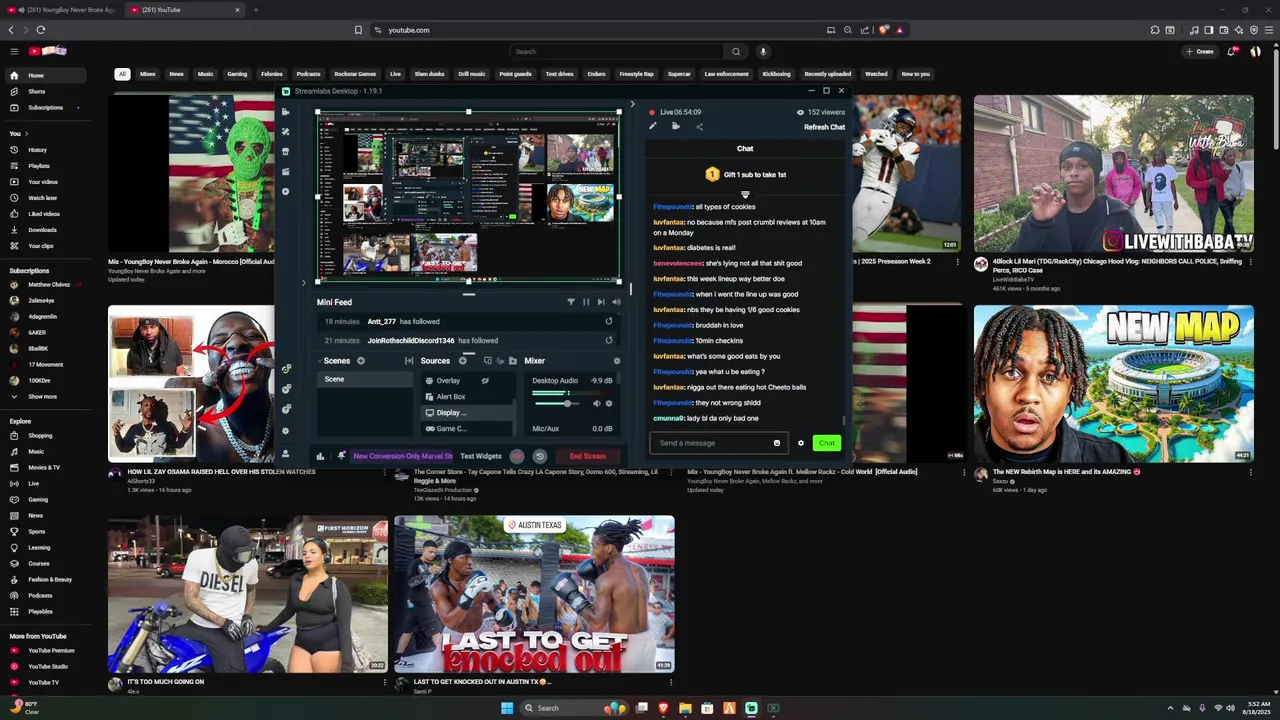Replay JoinRothschildDiscord1346 follow alert
This screenshot has width=1280, height=720.
click(x=608, y=340)
